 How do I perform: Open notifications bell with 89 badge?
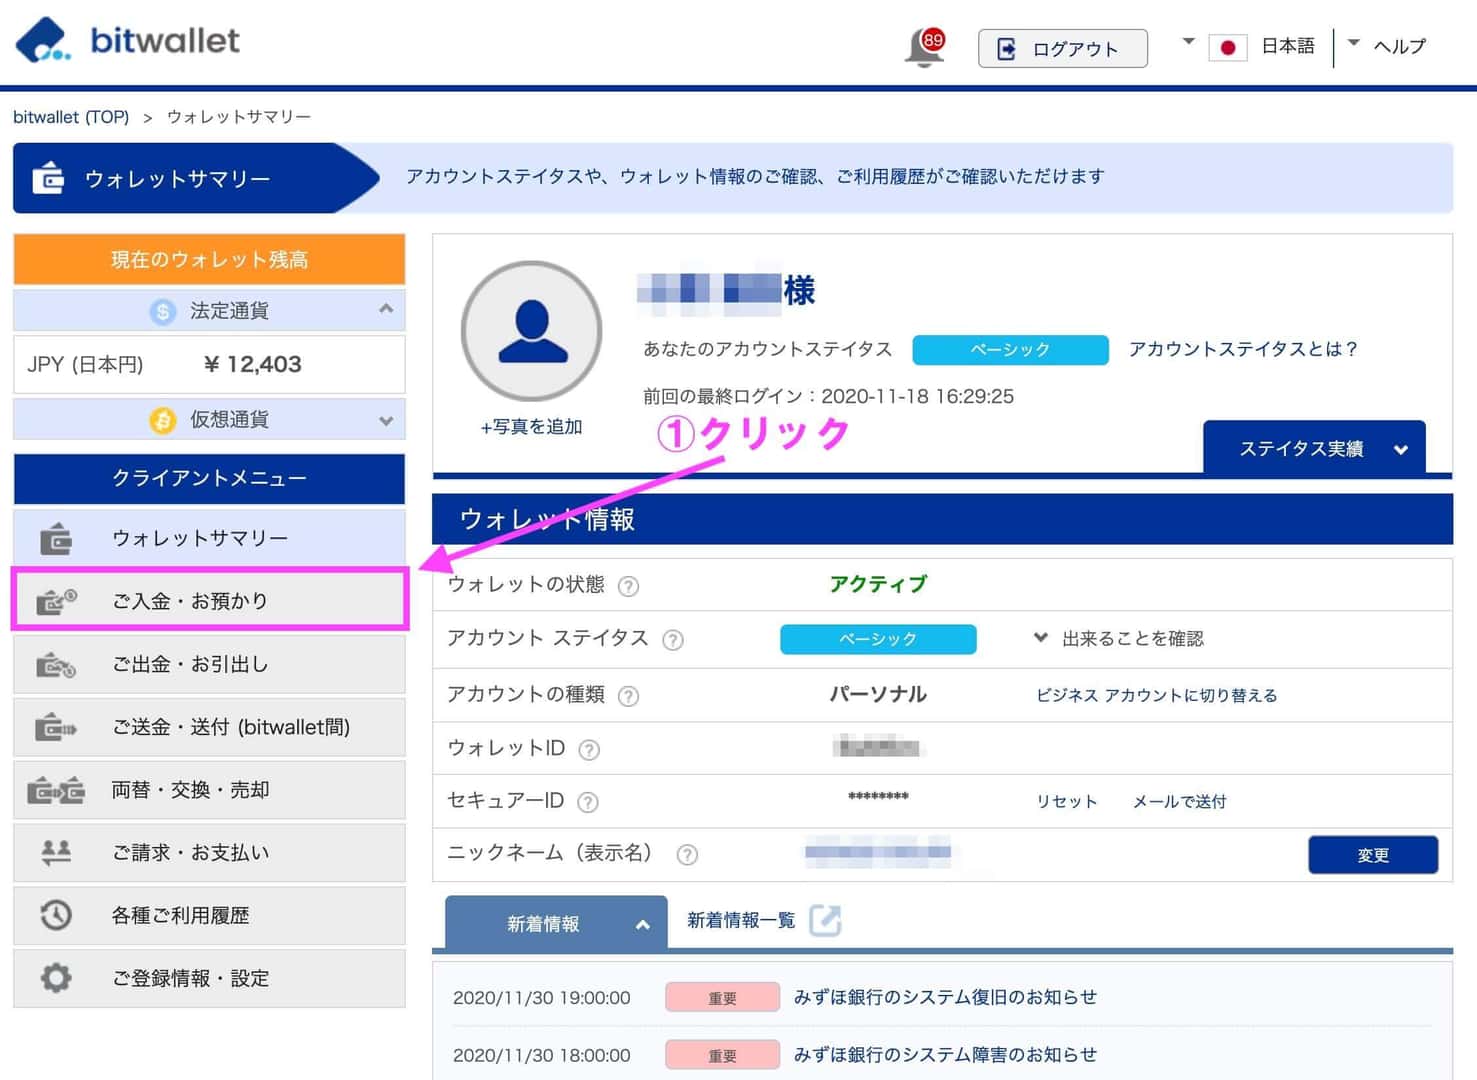coord(925,47)
